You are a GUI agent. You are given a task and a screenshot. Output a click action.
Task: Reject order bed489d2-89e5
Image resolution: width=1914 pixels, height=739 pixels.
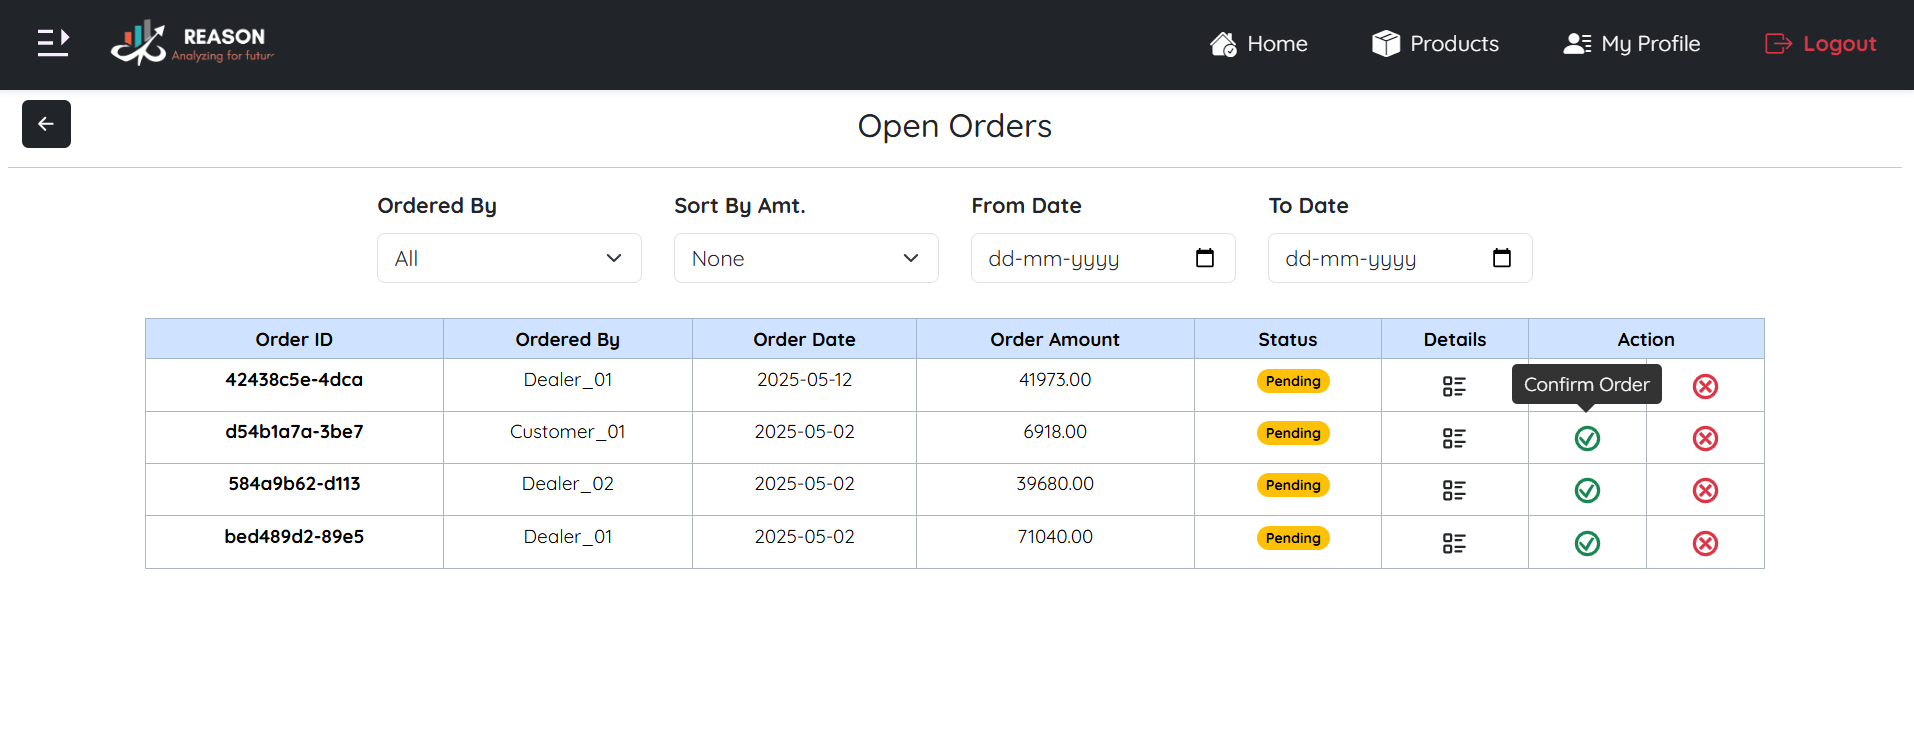click(x=1705, y=543)
